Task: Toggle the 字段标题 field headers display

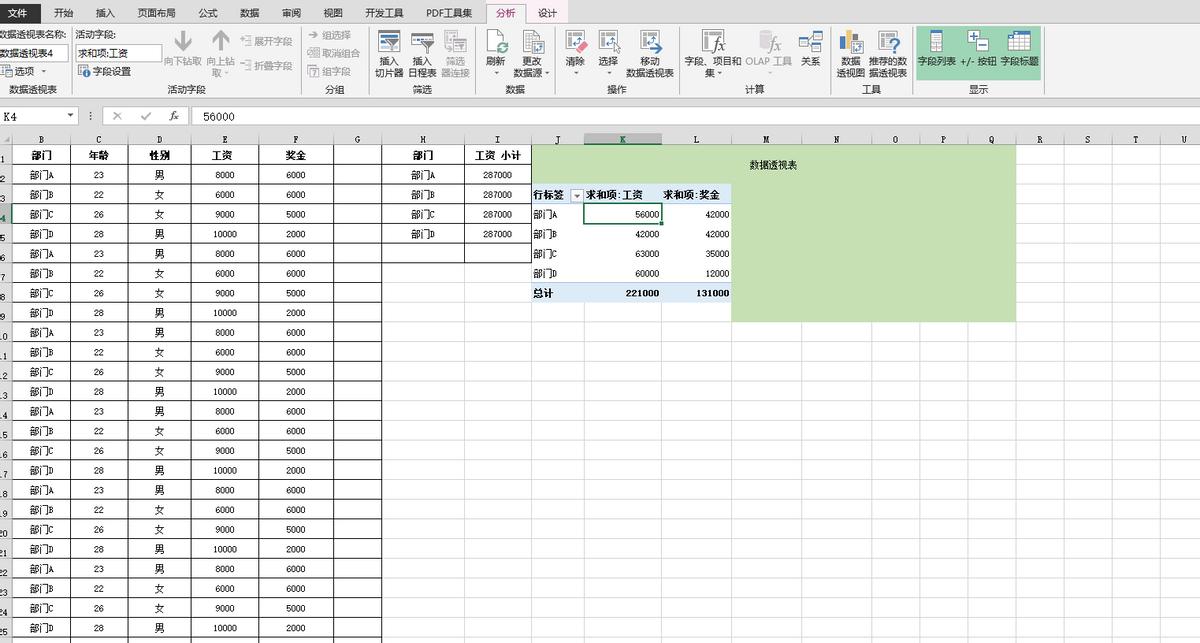Action: [1019, 48]
